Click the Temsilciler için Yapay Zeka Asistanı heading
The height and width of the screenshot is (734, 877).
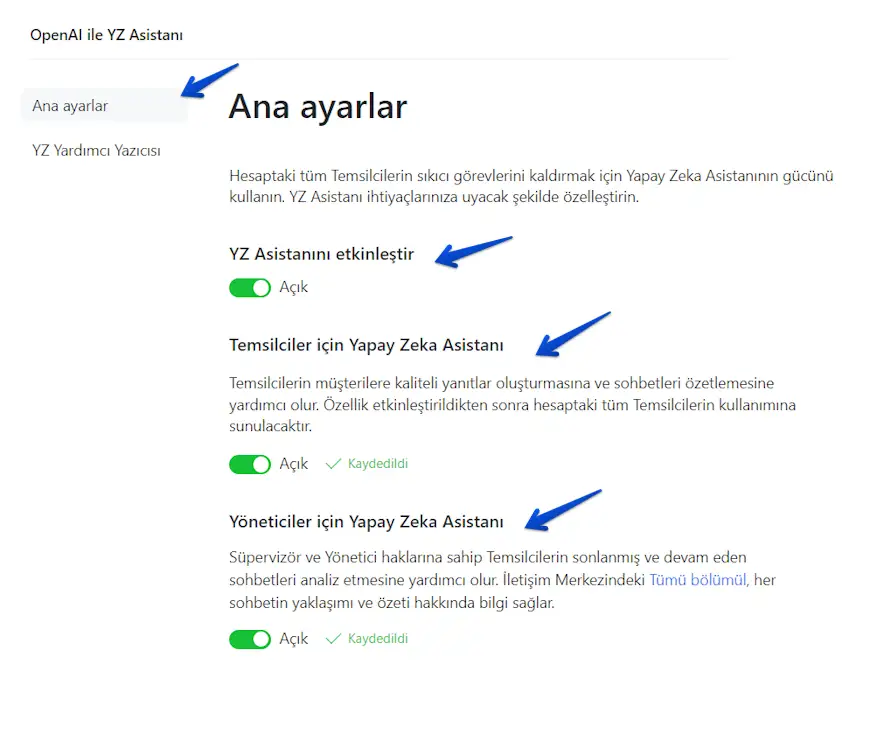(366, 346)
